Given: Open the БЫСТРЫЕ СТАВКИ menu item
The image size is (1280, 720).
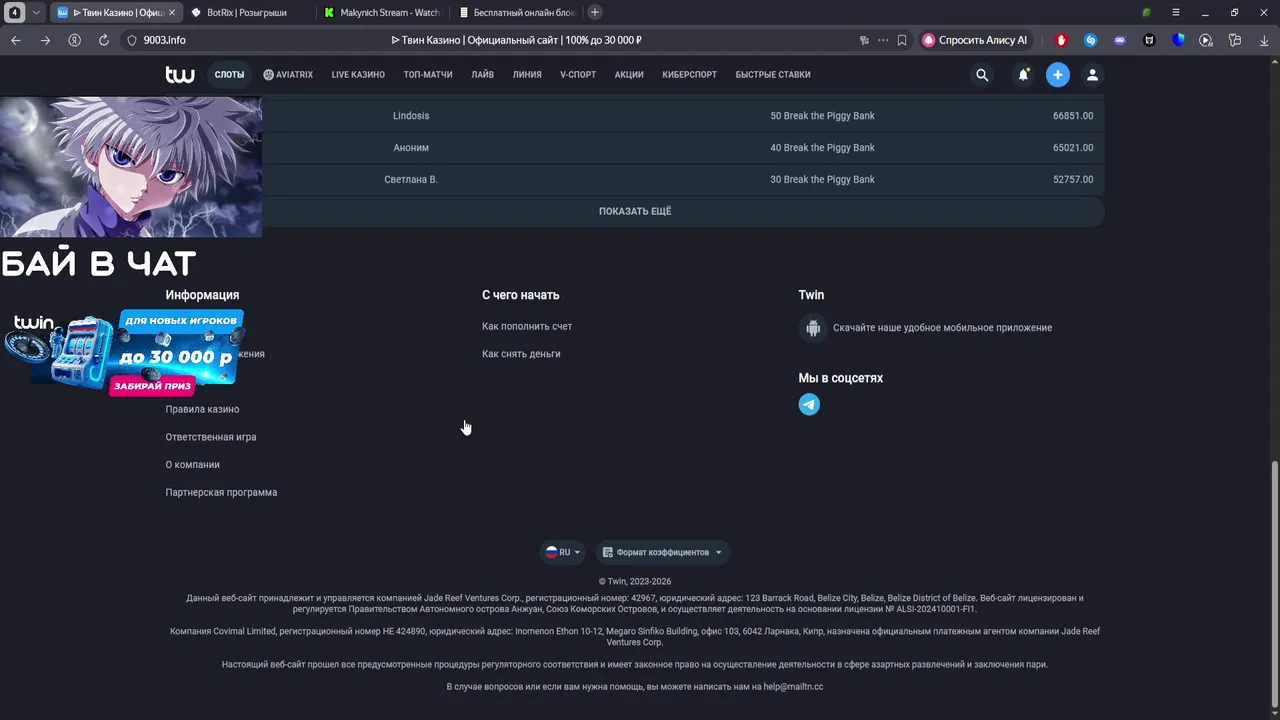Looking at the screenshot, I should pos(773,75).
